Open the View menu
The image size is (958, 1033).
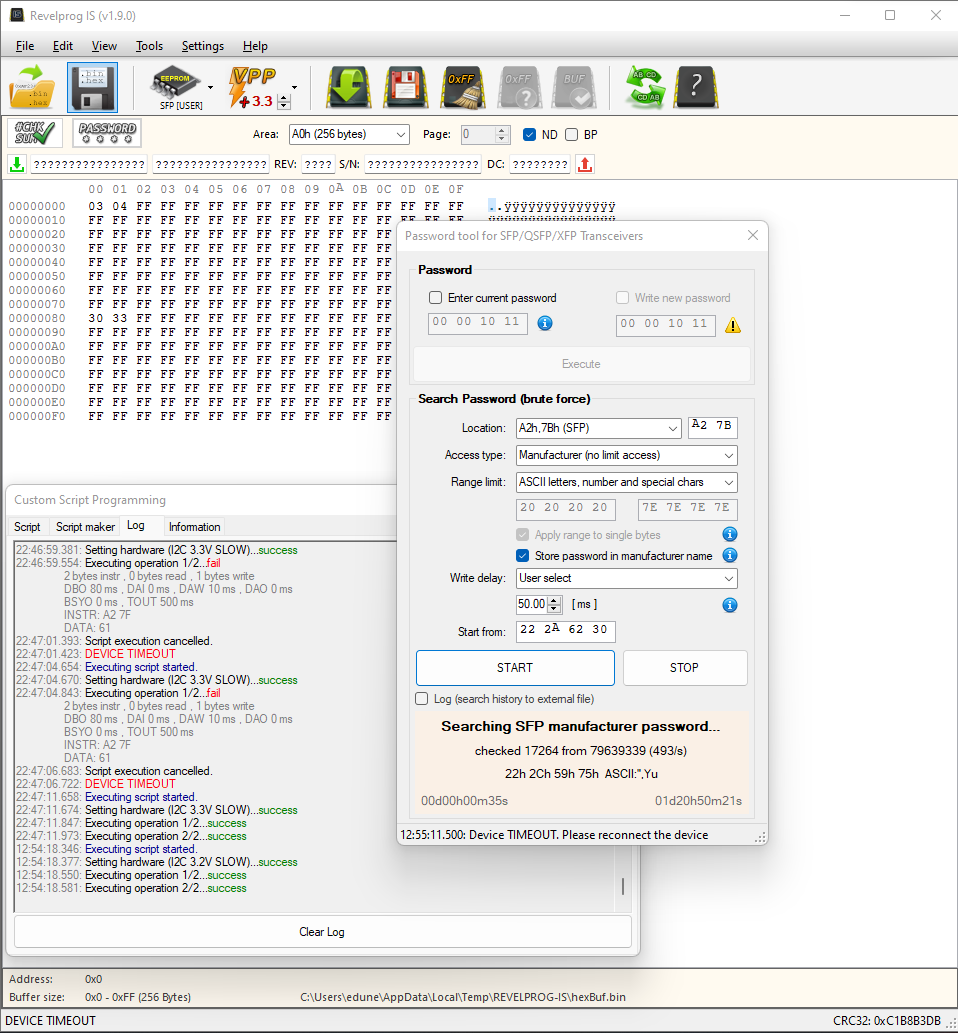tap(104, 46)
